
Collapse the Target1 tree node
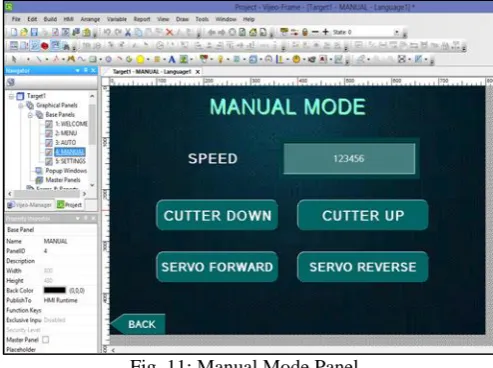pos(11,96)
